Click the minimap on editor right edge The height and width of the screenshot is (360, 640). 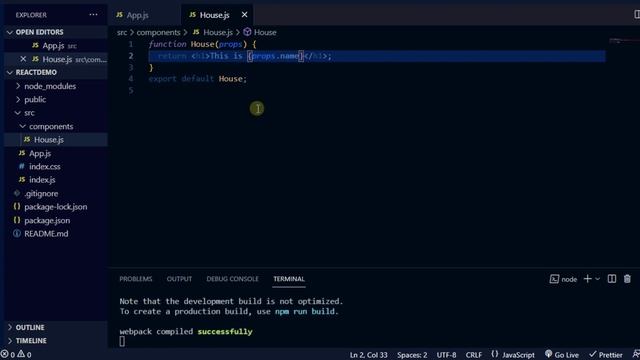624,41
